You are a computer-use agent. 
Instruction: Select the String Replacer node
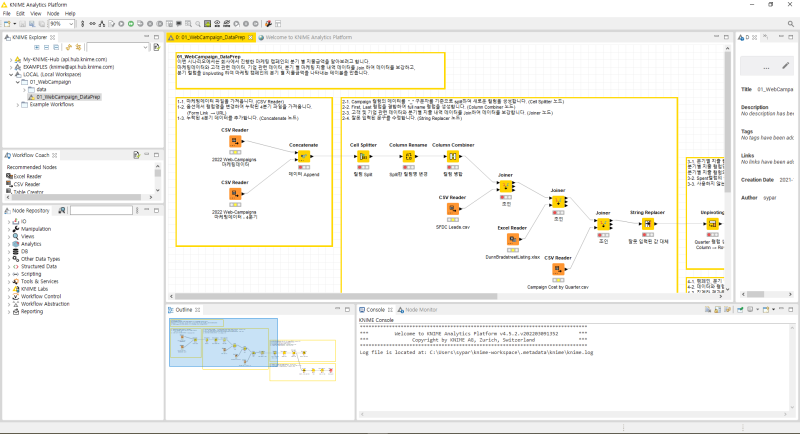pos(647,223)
